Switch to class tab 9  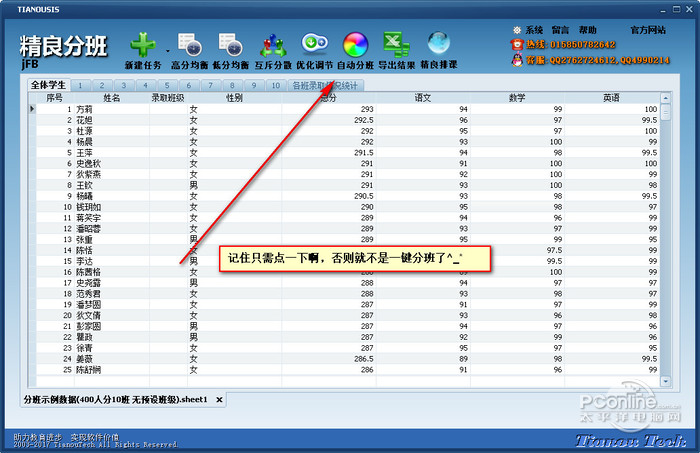tap(254, 85)
